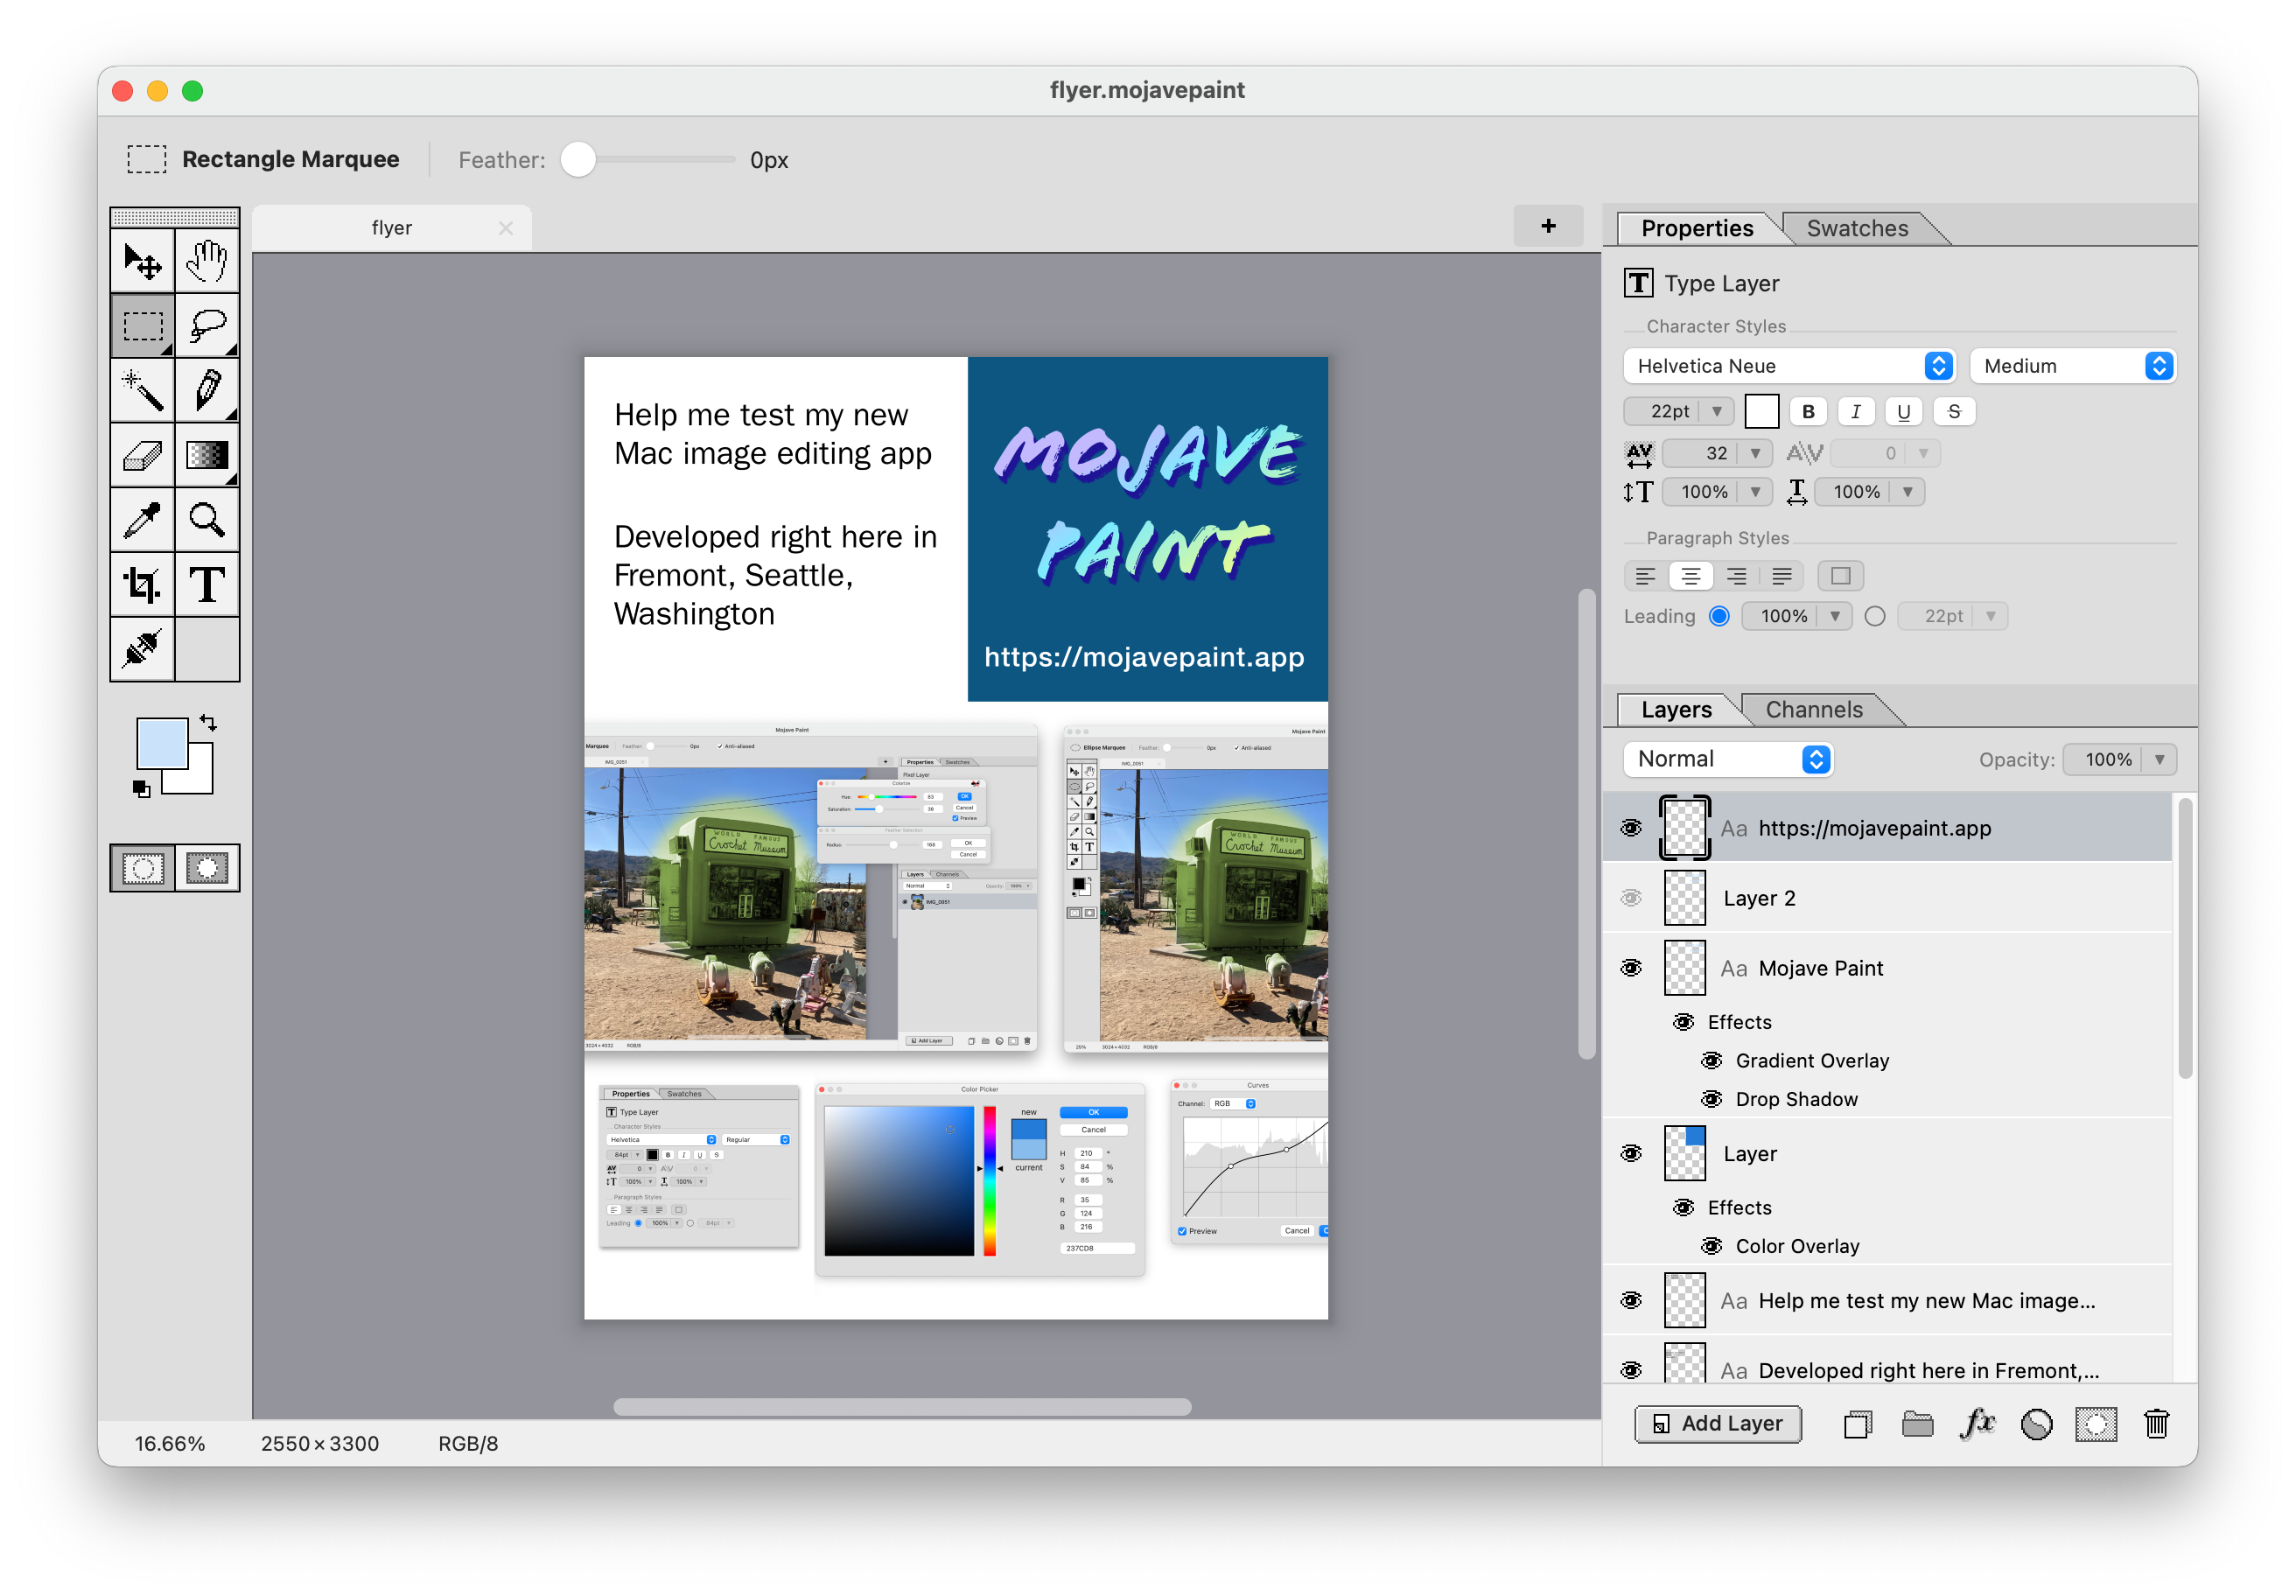The height and width of the screenshot is (1596, 2296).
Task: Click the Type Layer T icon
Action: [x=1638, y=284]
